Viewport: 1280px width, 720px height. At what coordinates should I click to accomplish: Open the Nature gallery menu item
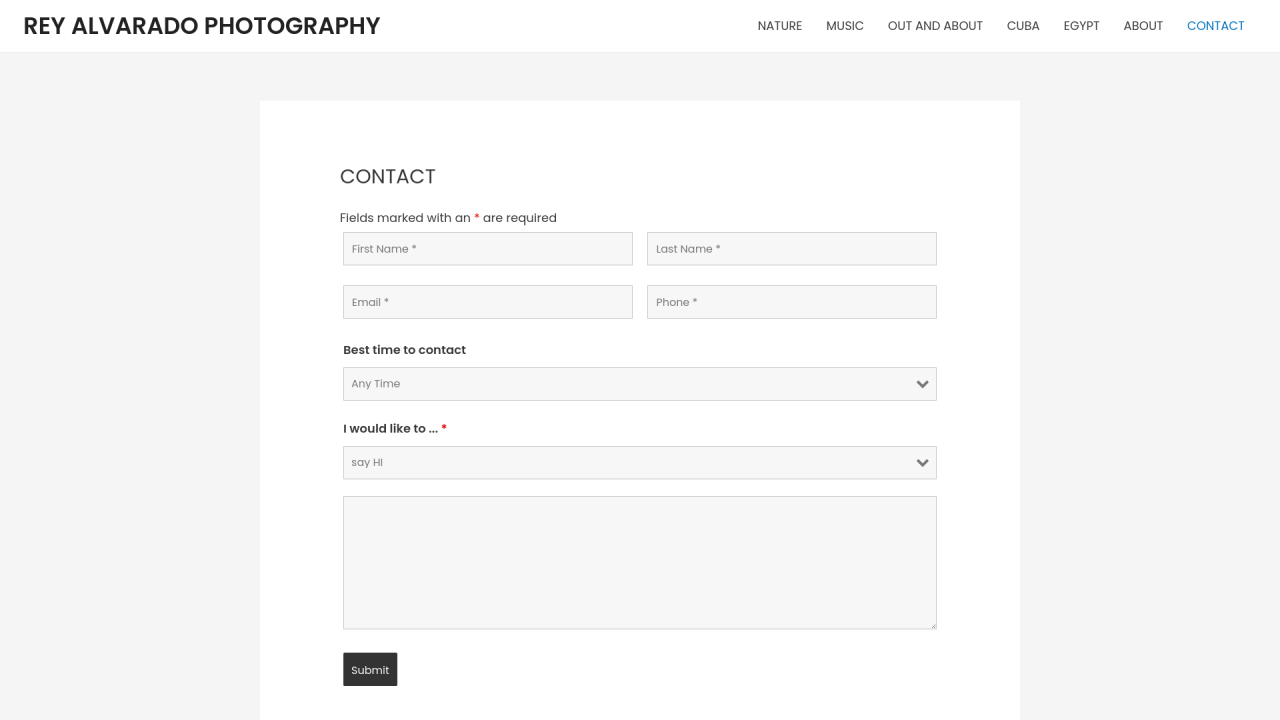[780, 26]
